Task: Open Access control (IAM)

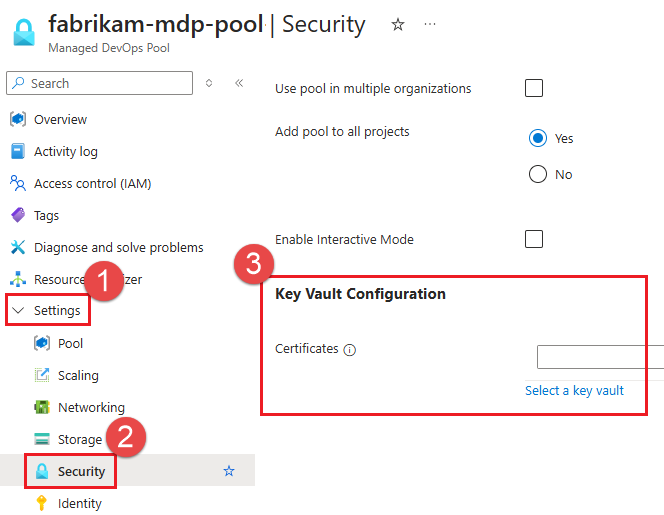Action: [x=93, y=183]
